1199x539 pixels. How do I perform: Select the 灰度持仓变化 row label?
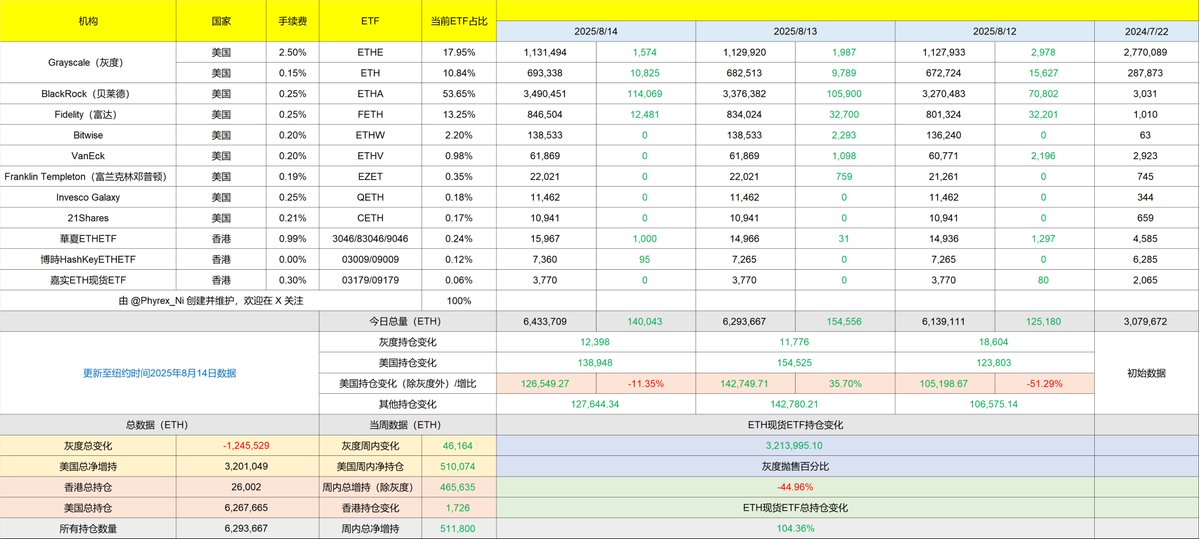[408, 343]
